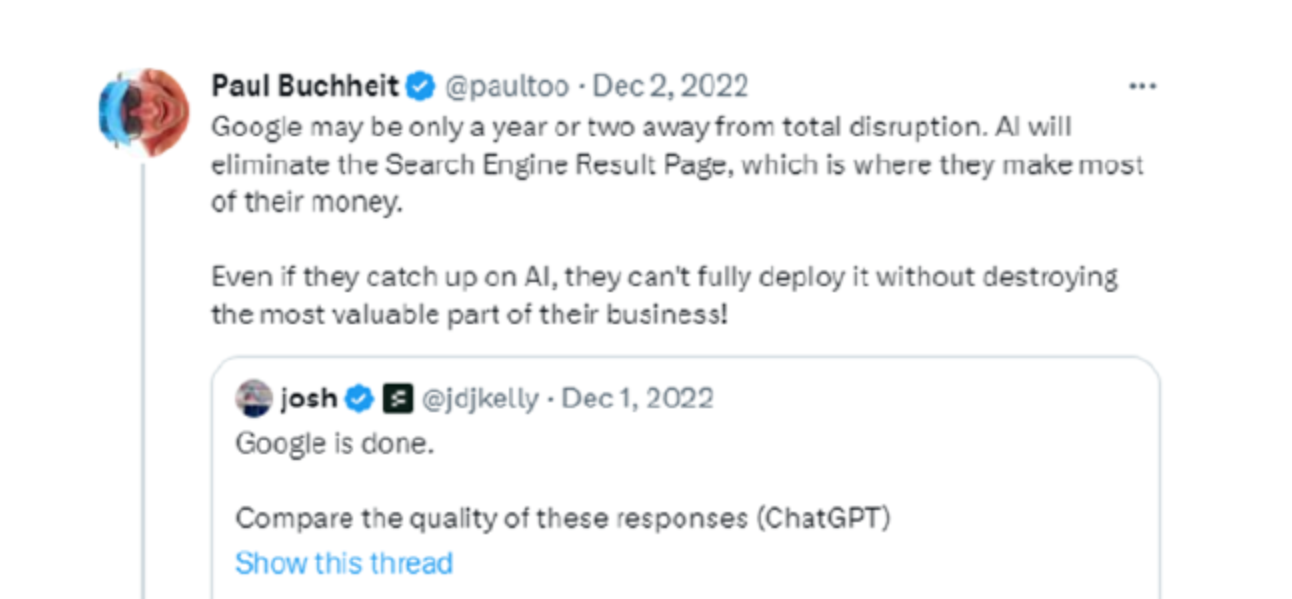Viewport: 1292px width, 599px height.
Task: Click josh's small profile picture
Action: tap(254, 399)
